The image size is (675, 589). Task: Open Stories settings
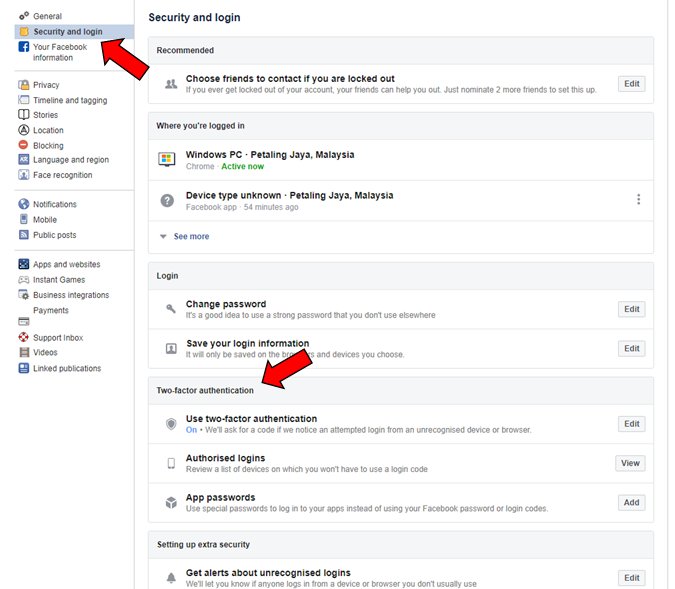(45, 115)
